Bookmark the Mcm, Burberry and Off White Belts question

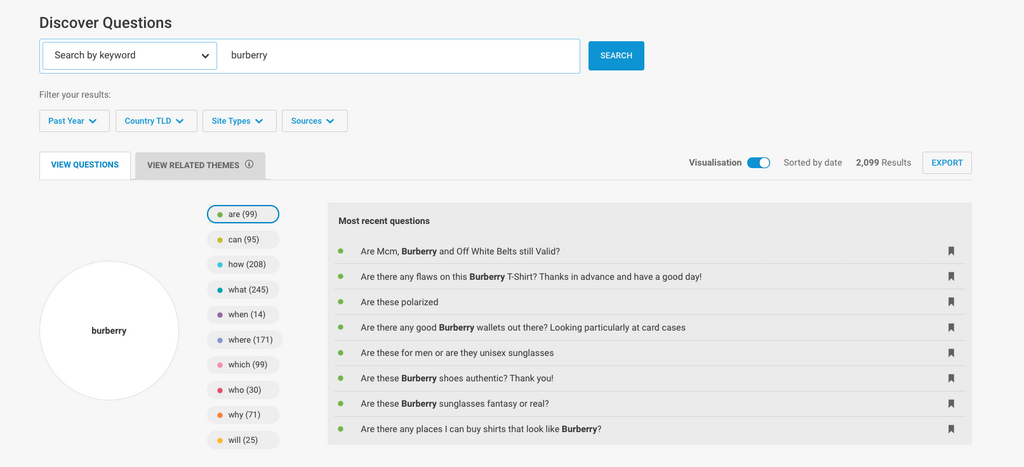tap(951, 251)
